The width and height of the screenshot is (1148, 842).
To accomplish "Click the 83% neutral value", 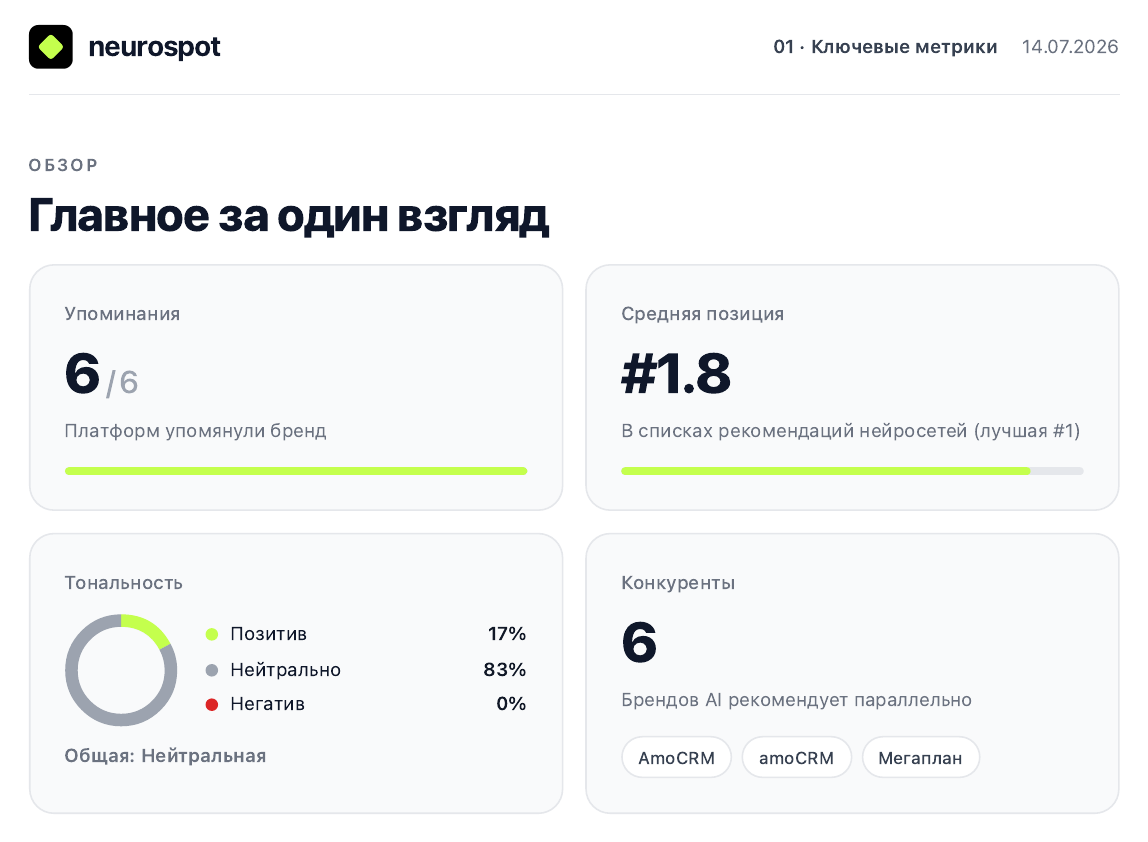I will [x=504, y=670].
